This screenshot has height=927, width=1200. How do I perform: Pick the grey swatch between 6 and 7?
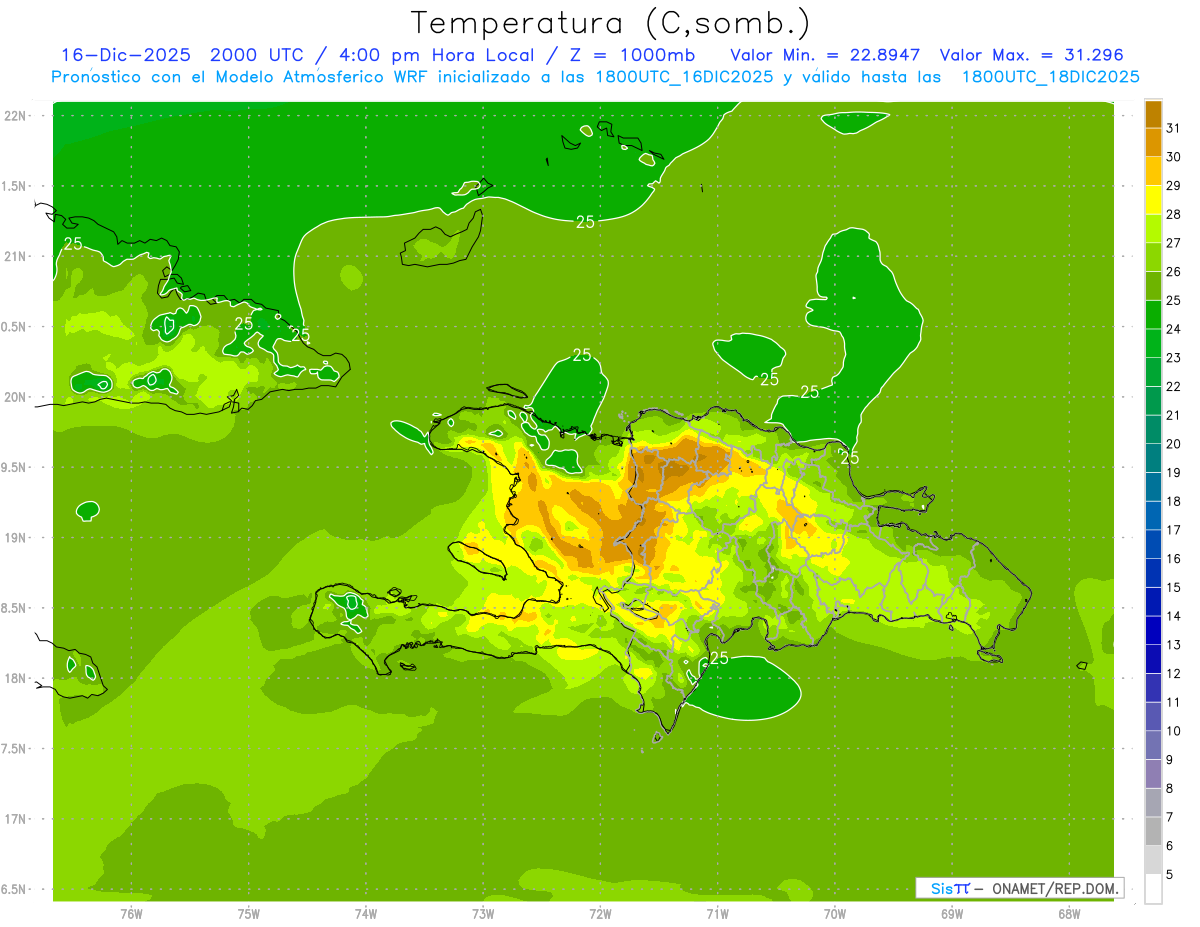point(1153,831)
